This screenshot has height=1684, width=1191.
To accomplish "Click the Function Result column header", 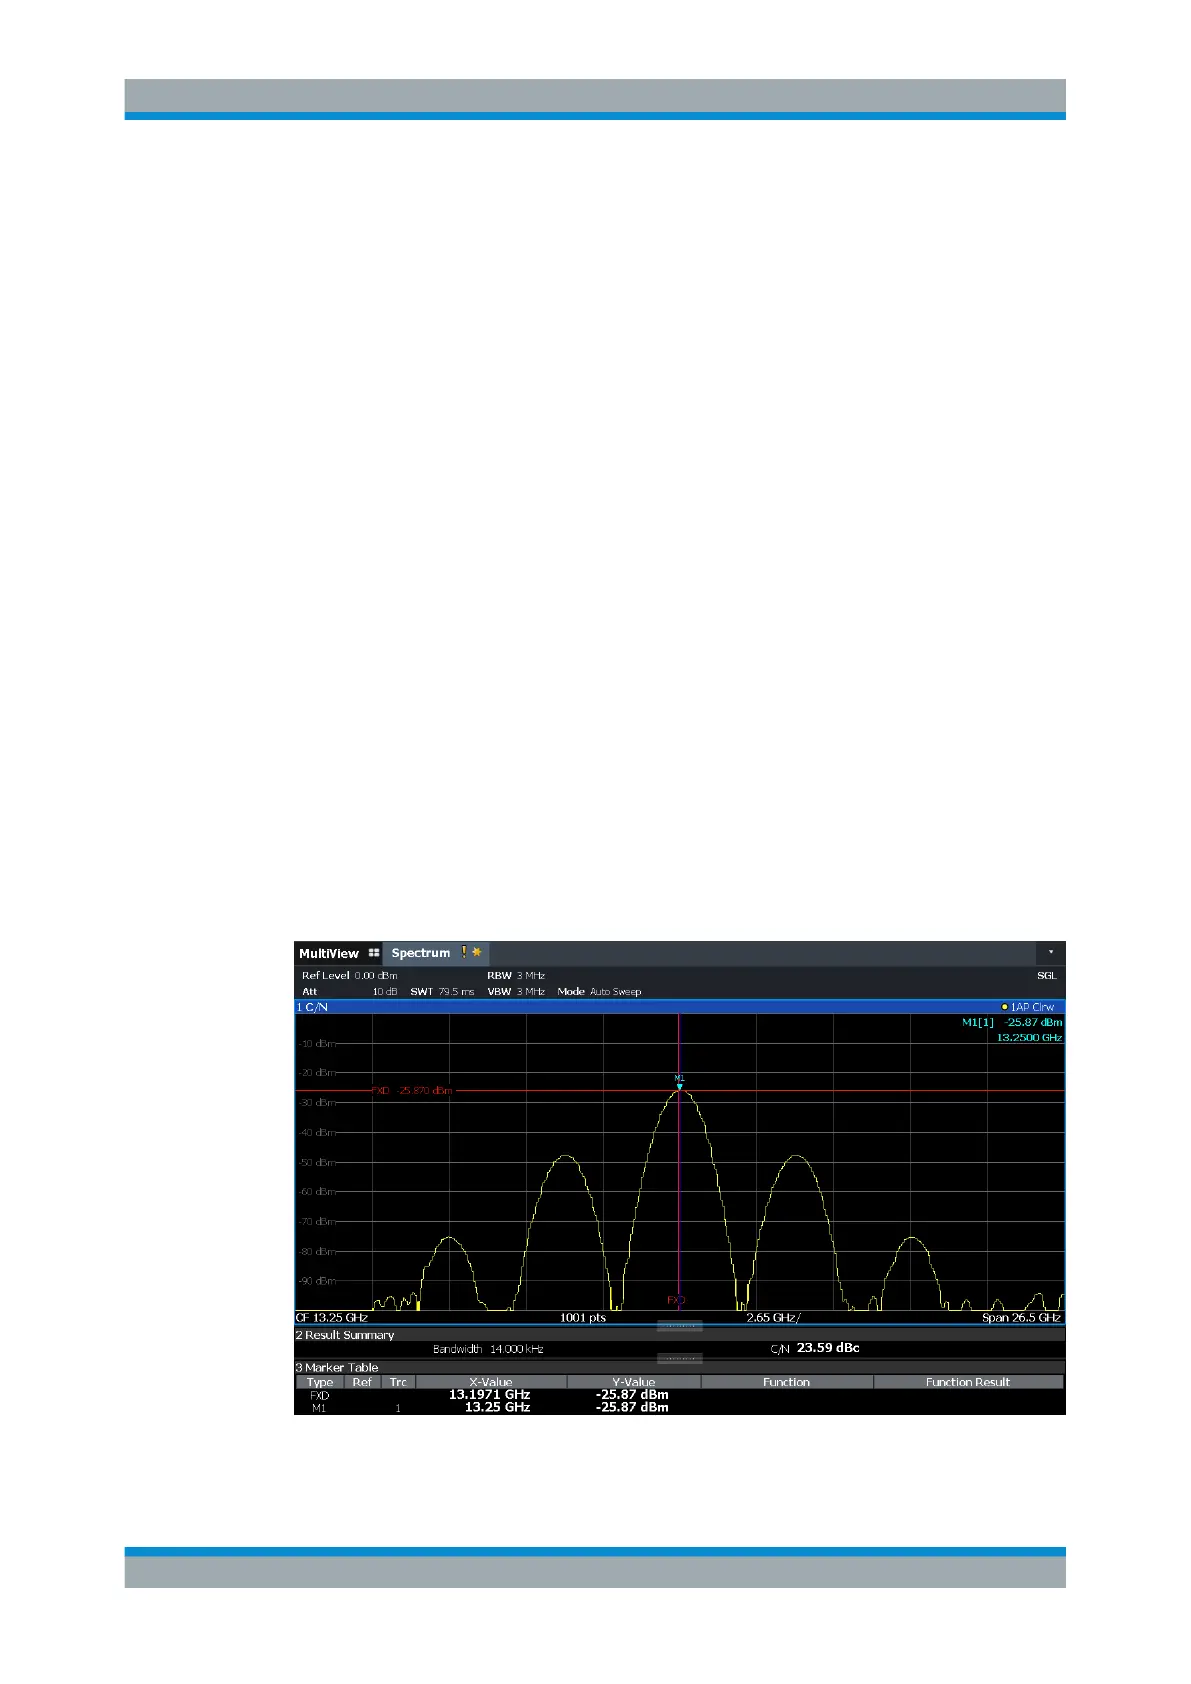I will tap(967, 1382).
